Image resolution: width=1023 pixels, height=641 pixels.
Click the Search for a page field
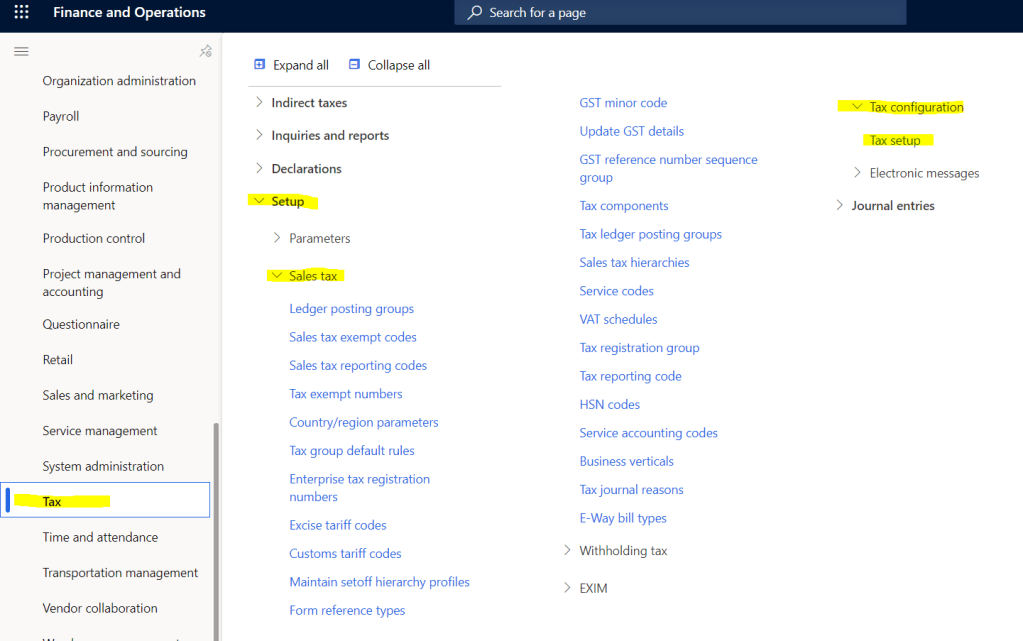coord(690,13)
